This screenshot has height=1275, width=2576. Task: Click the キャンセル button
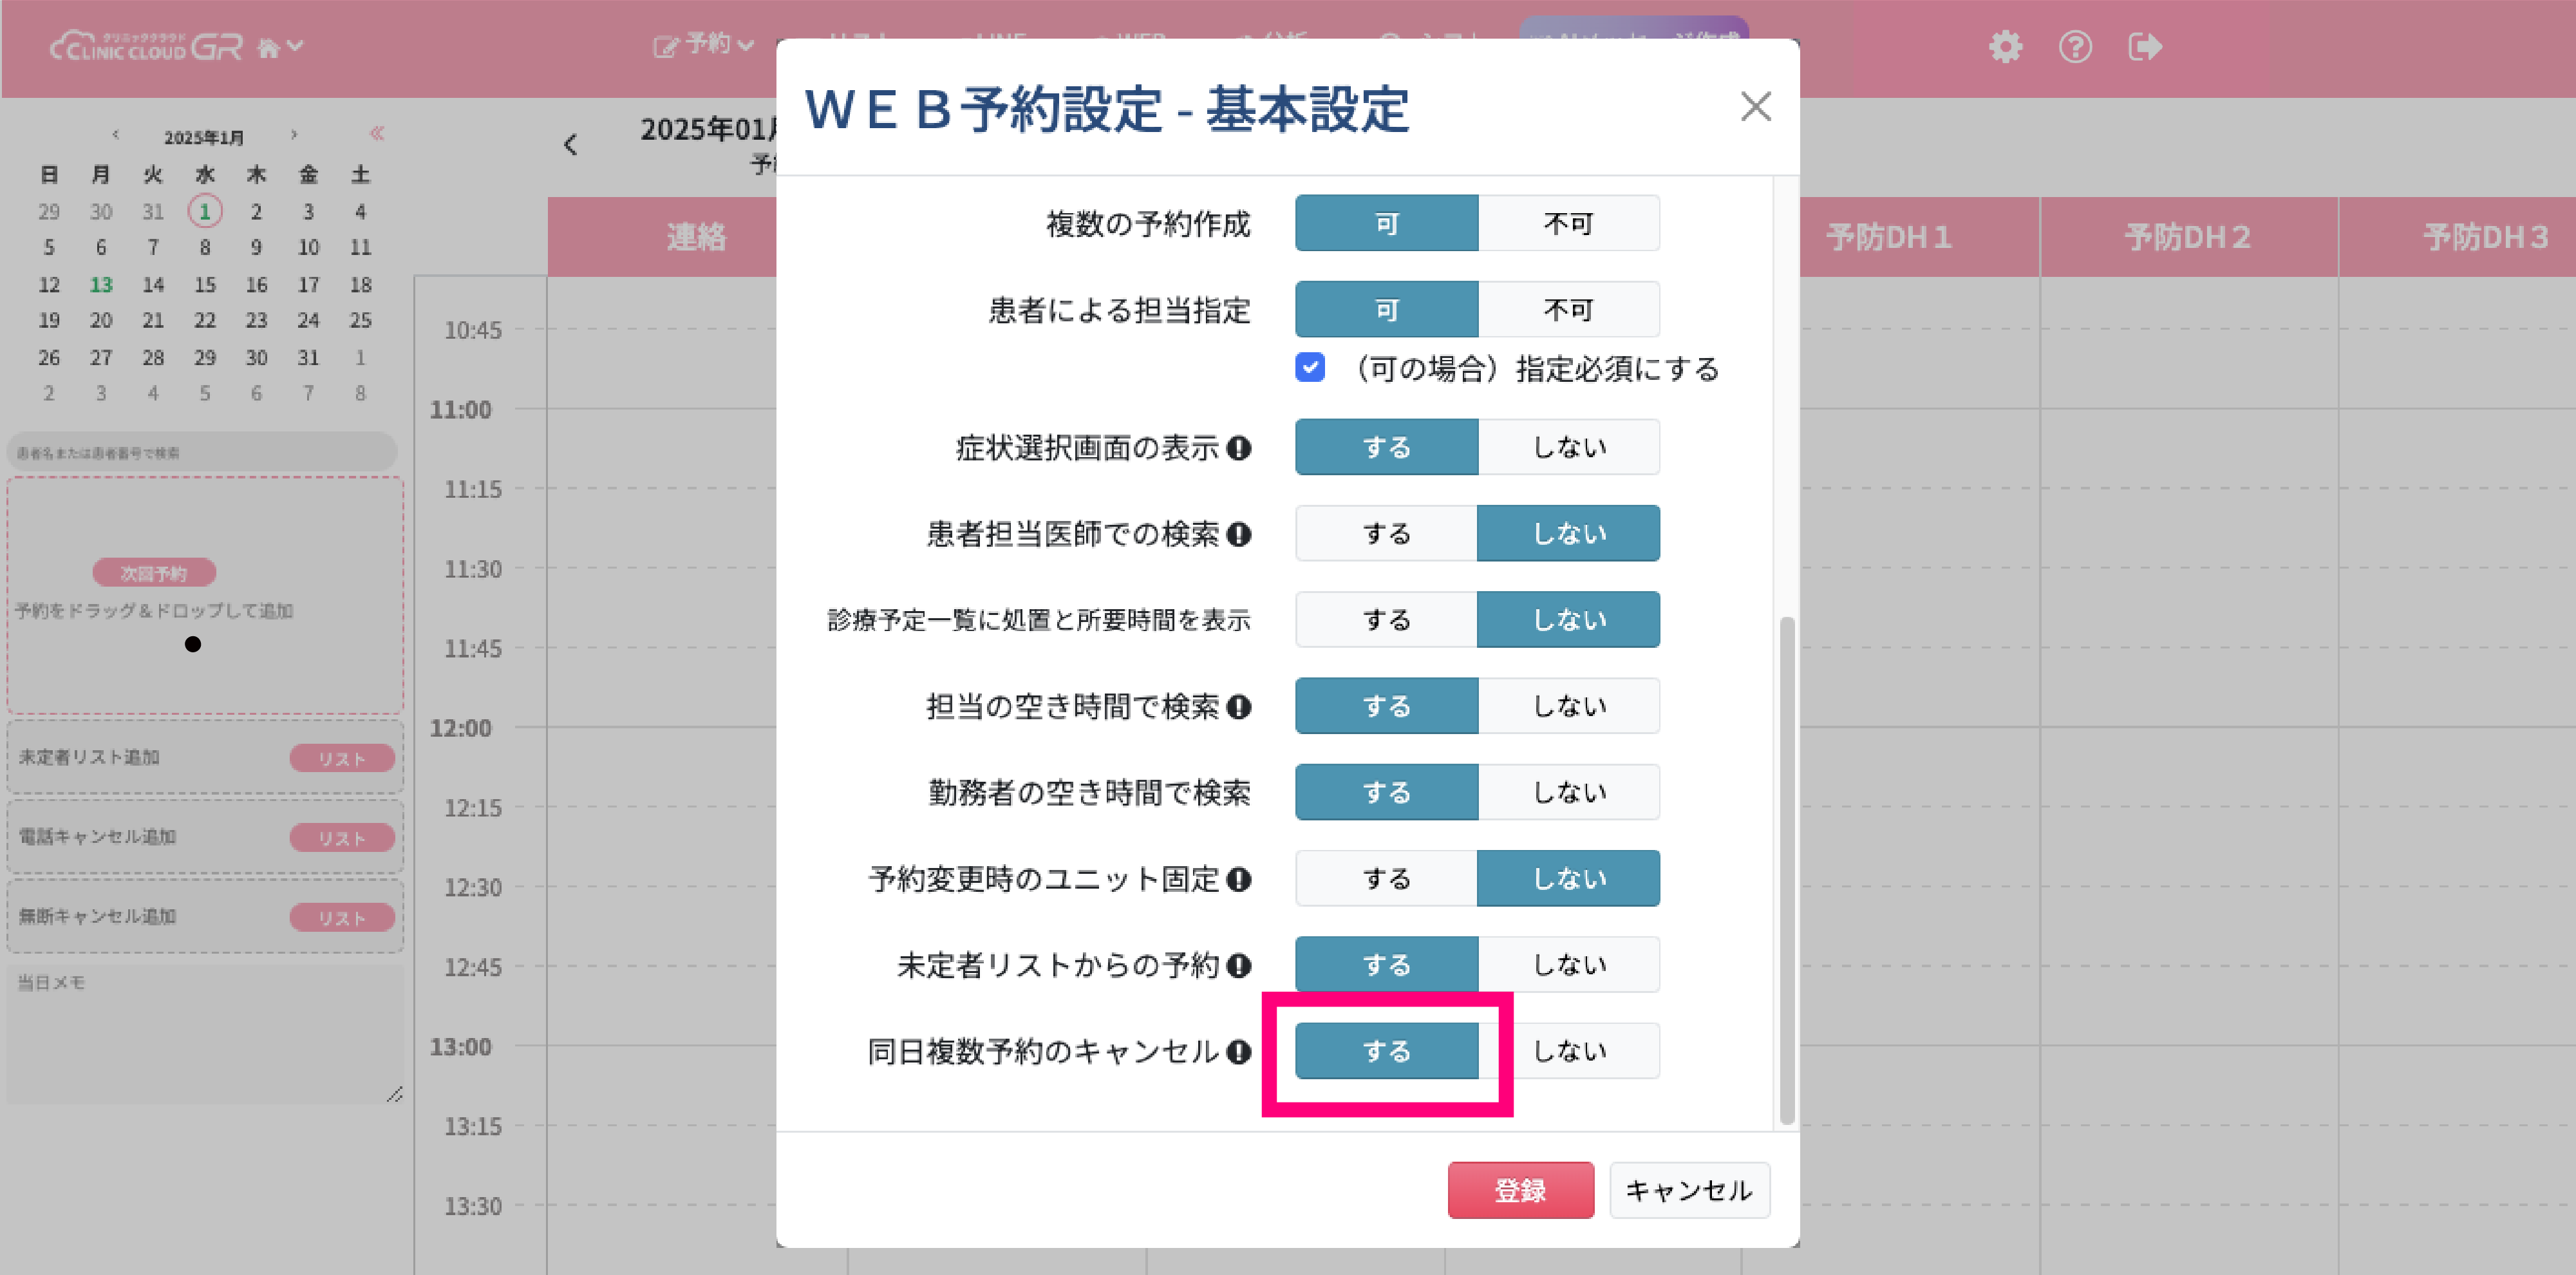coord(1689,1190)
